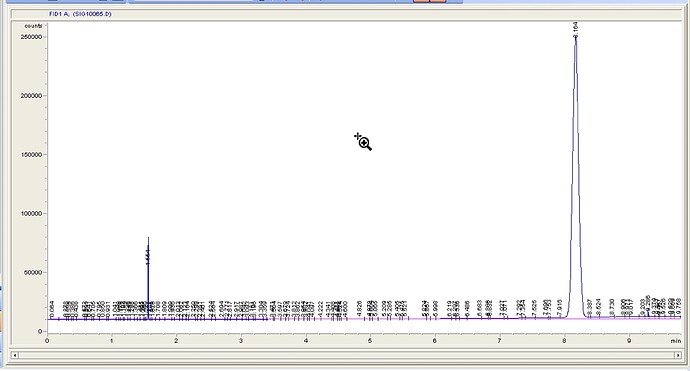Click the 50000 label on the y-axis
The width and height of the screenshot is (690, 371).
point(33,273)
